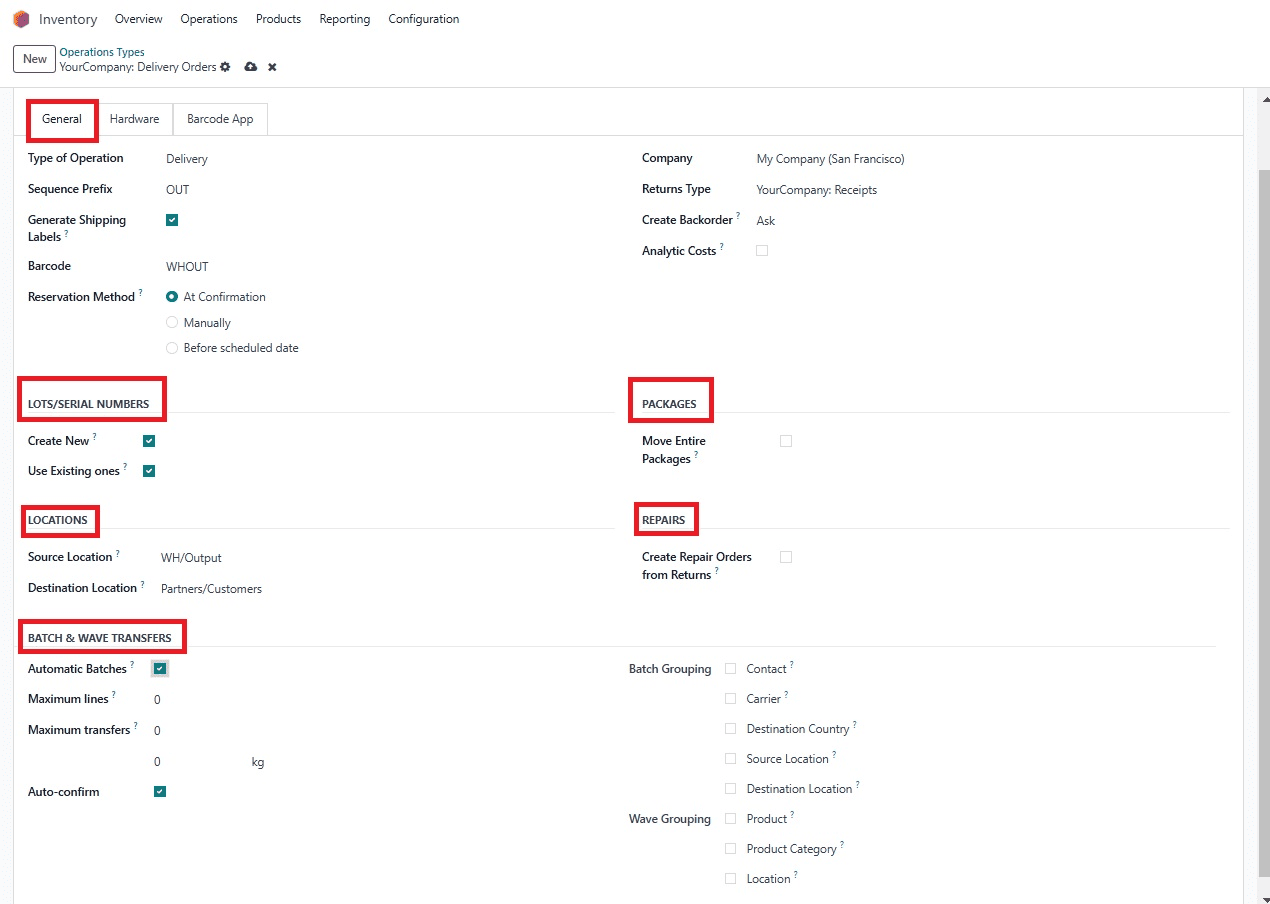Click help icon next to Reservation Method

(x=141, y=293)
